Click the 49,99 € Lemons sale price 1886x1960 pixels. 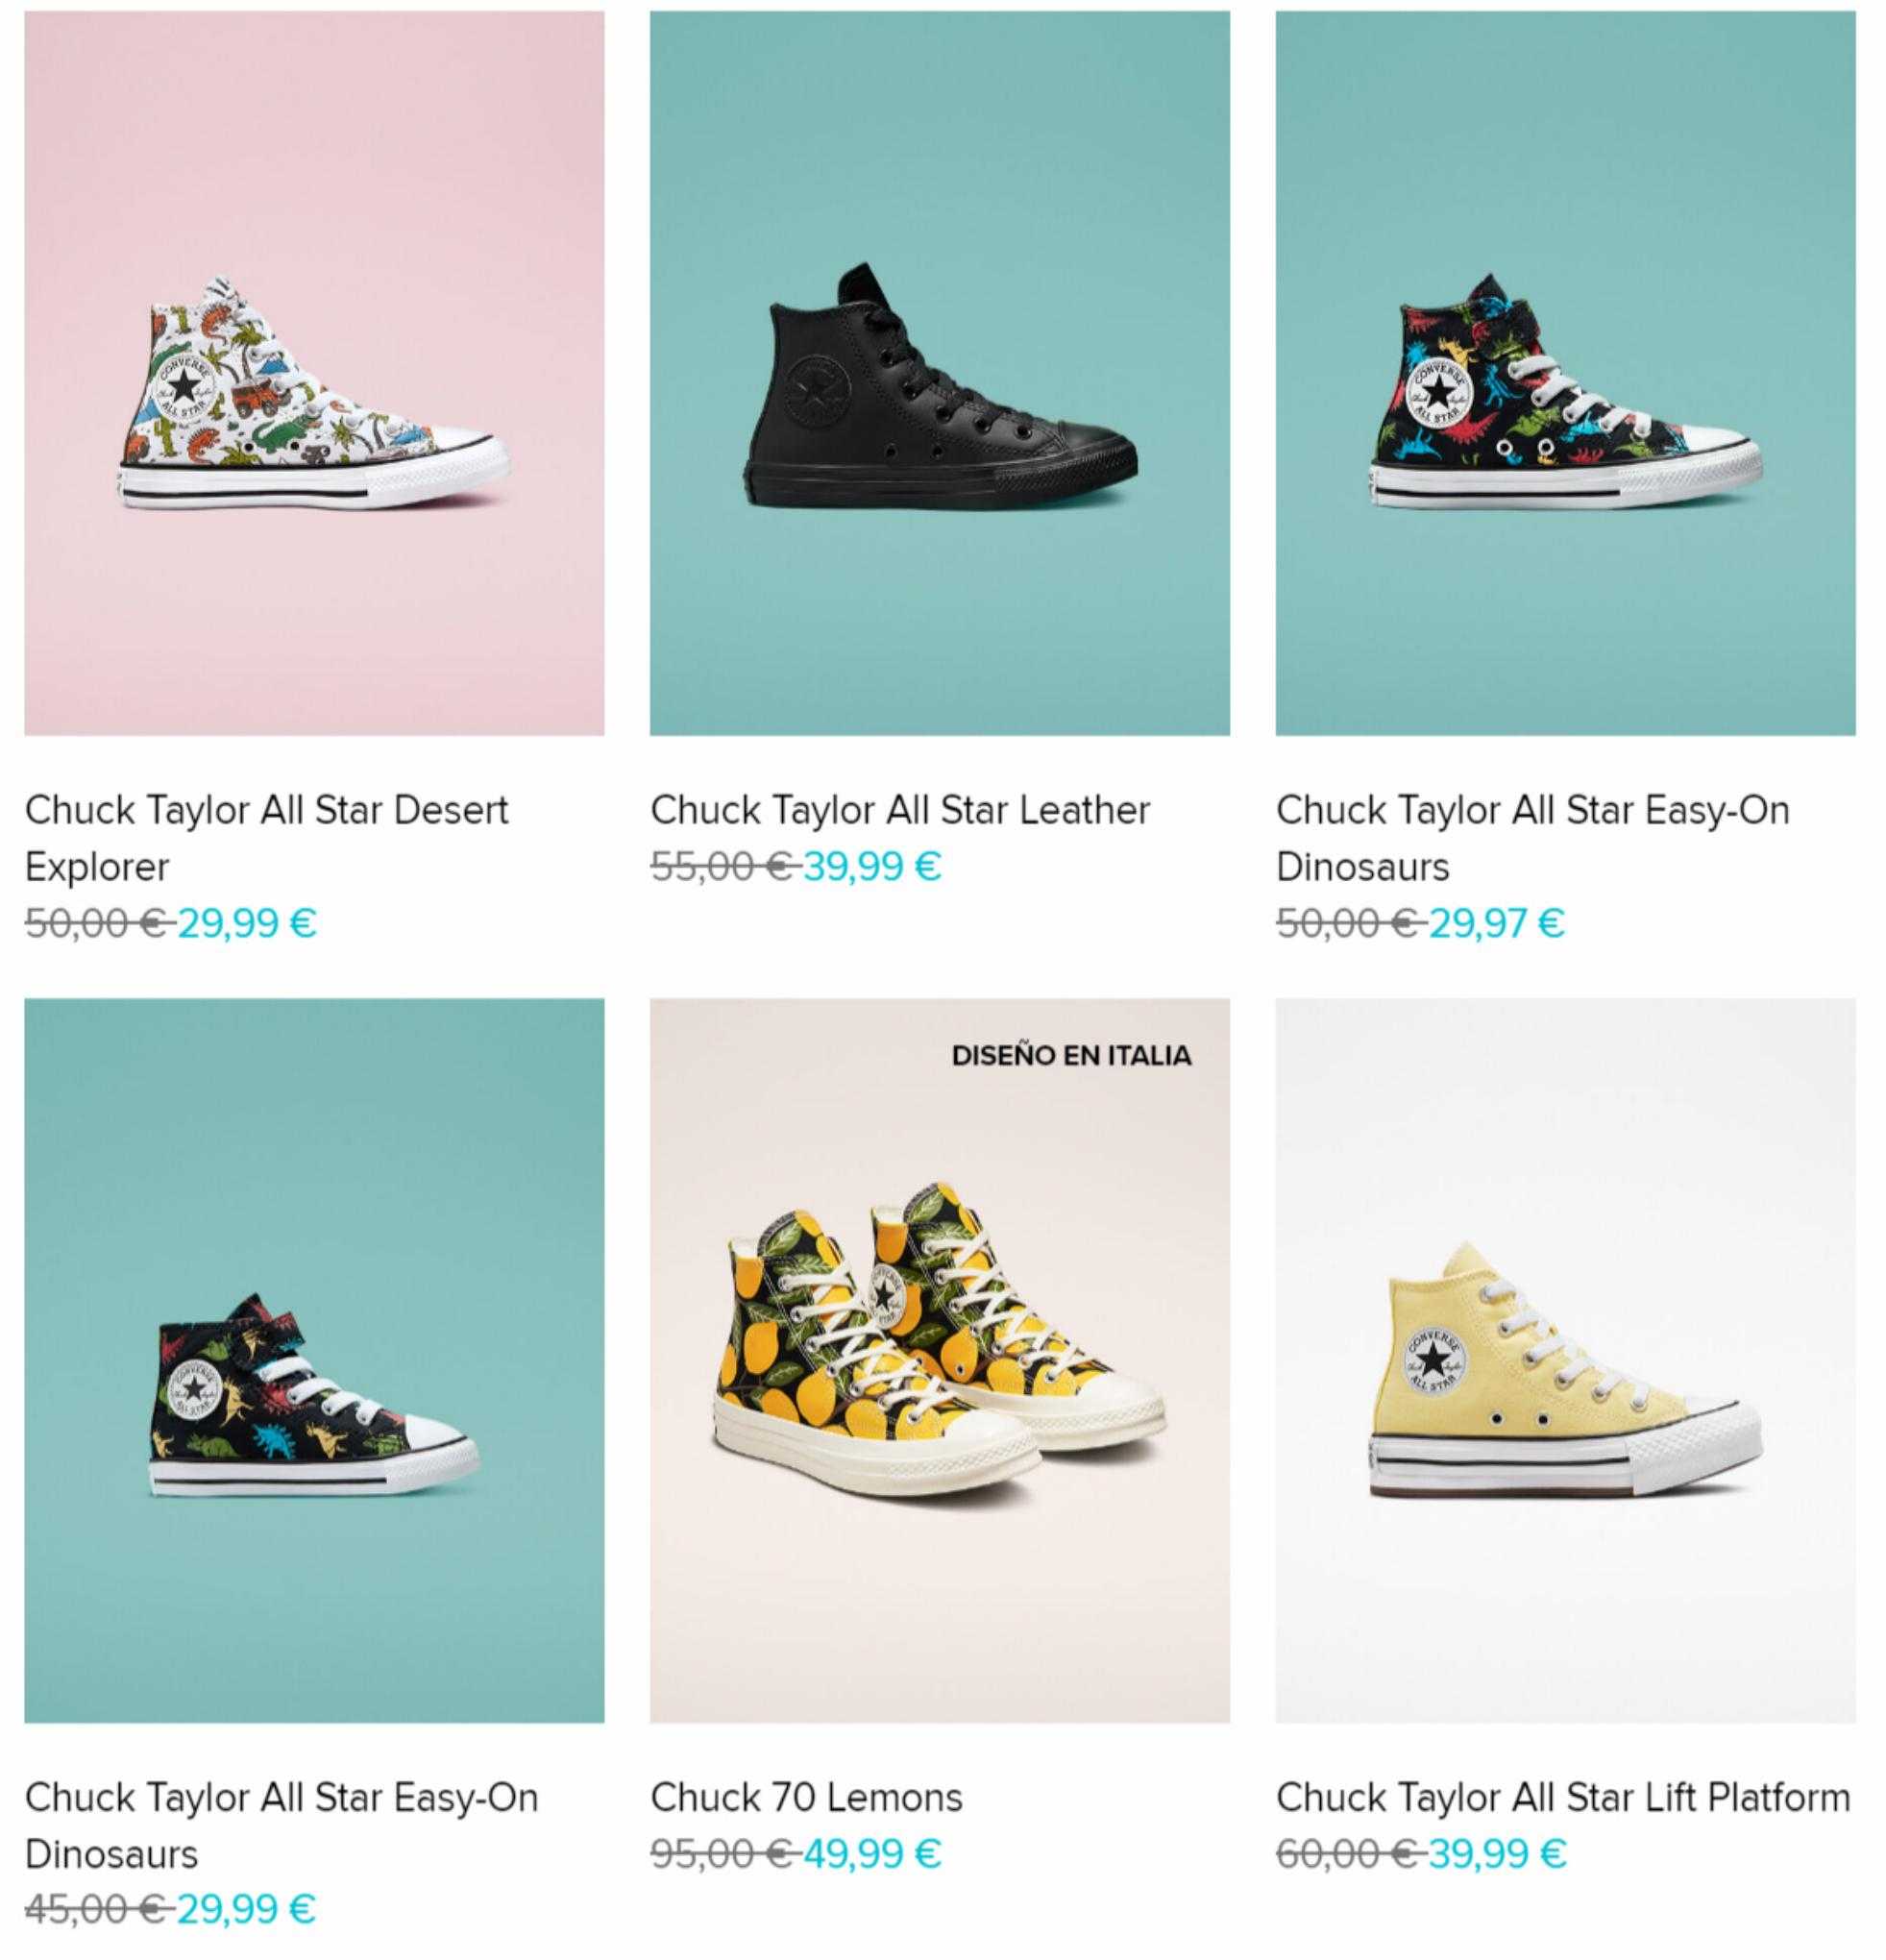872,1853
